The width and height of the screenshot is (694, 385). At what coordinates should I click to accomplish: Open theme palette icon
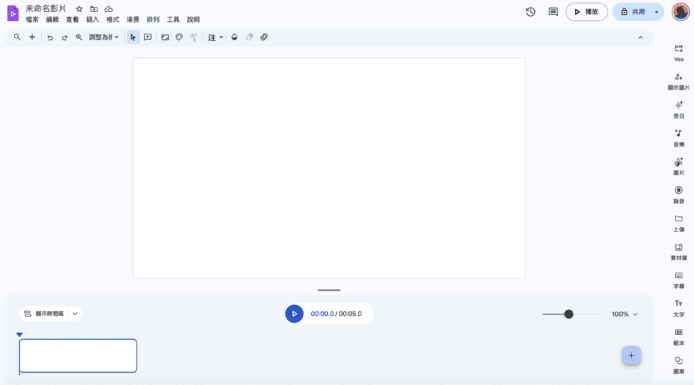point(179,37)
